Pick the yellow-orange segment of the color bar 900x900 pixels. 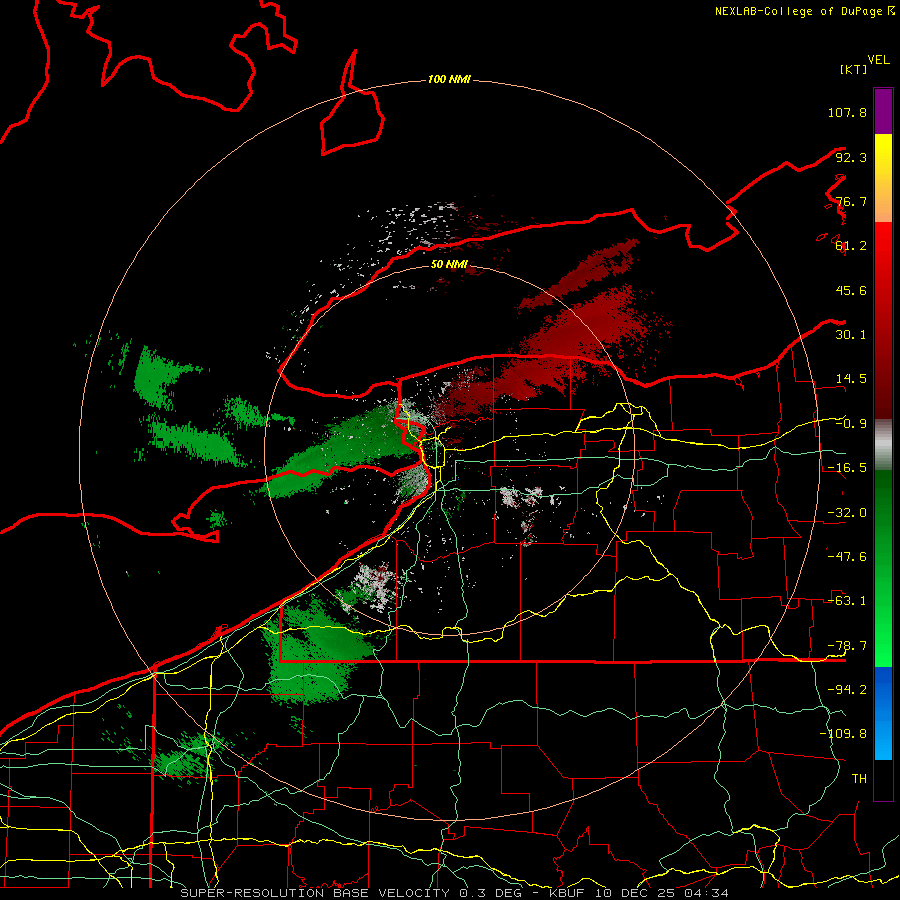[x=883, y=178]
